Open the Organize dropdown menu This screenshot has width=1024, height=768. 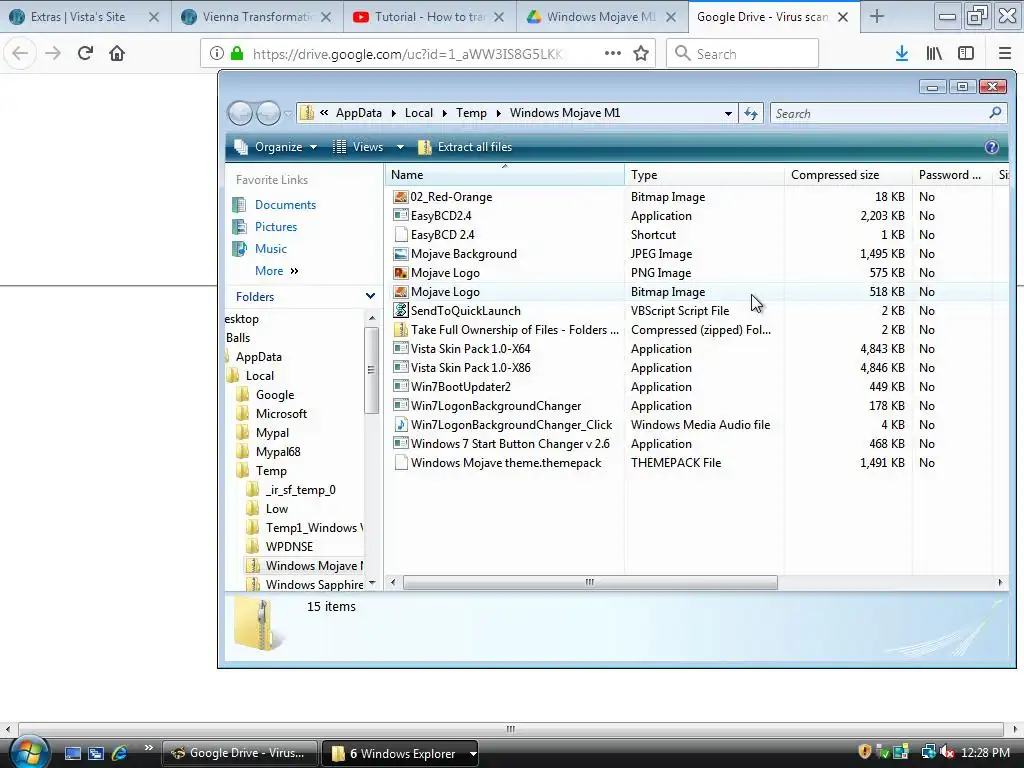click(276, 147)
